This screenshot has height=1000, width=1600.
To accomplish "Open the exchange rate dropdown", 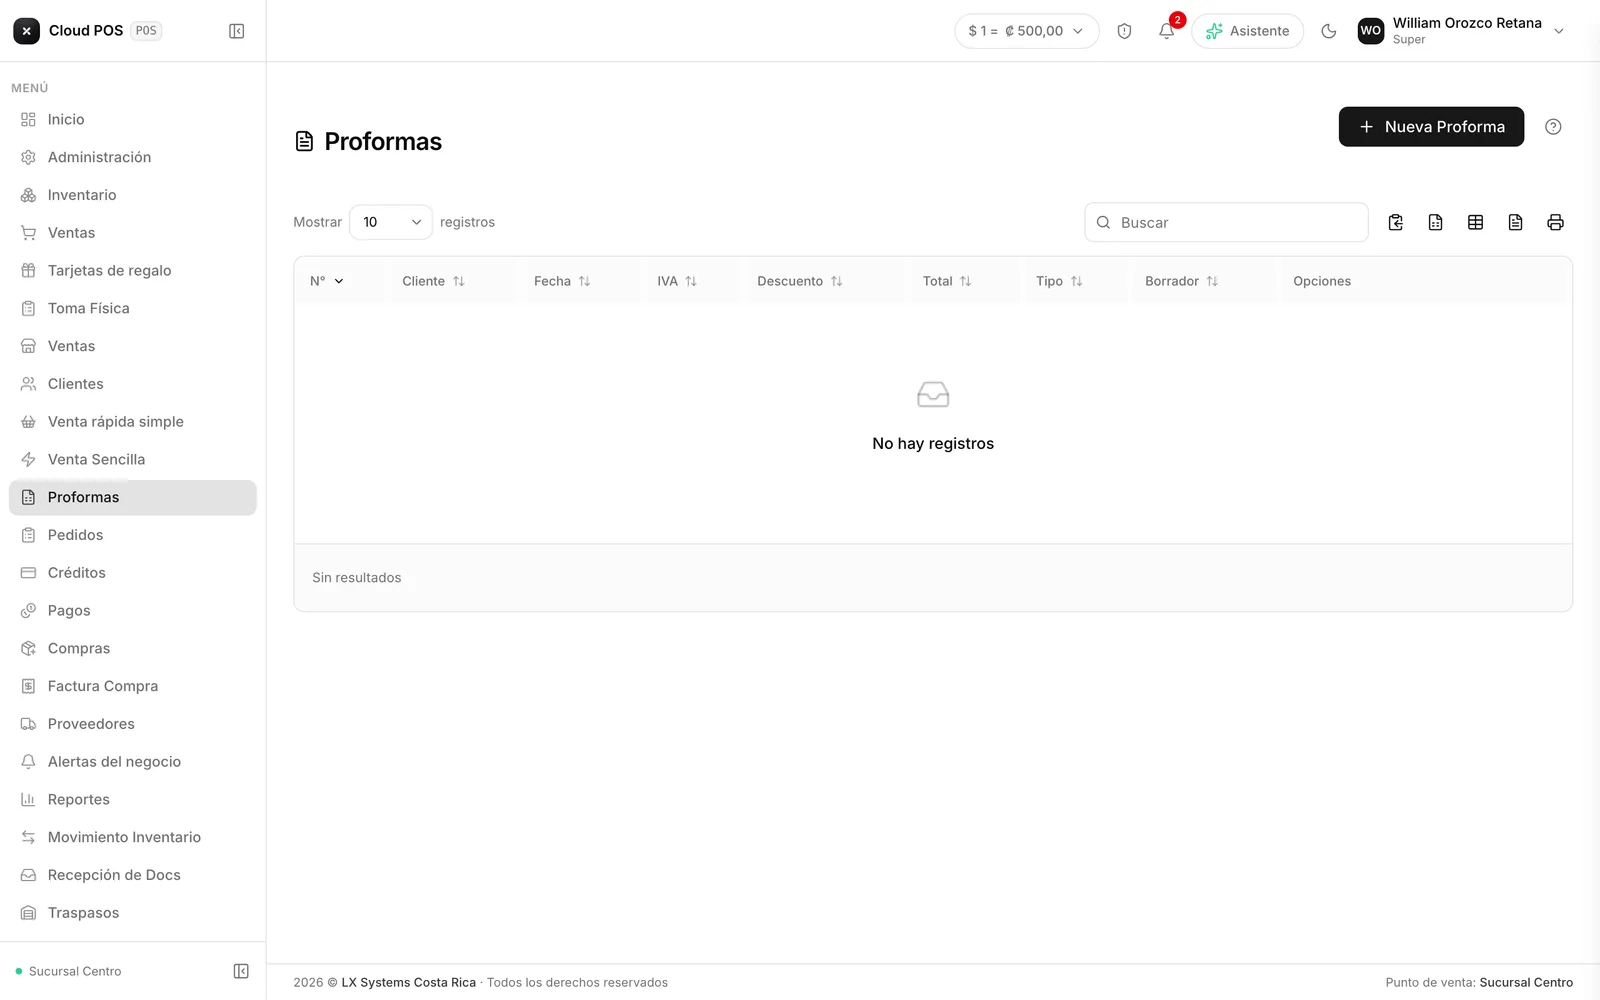I will click(x=1027, y=31).
